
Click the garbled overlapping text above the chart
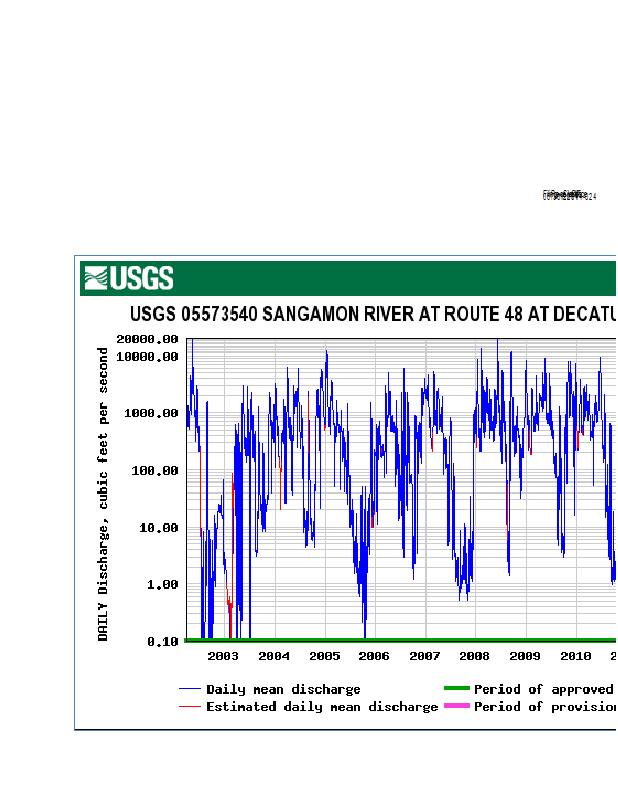568,195
